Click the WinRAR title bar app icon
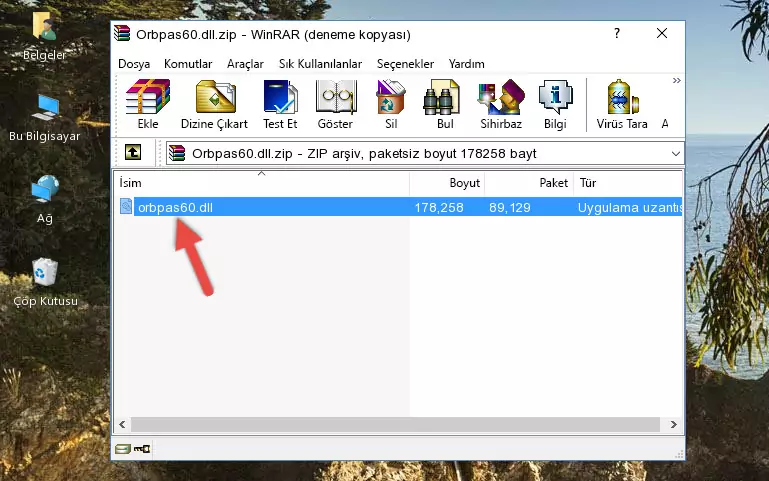Screen dimensions: 769x481 point(122,33)
